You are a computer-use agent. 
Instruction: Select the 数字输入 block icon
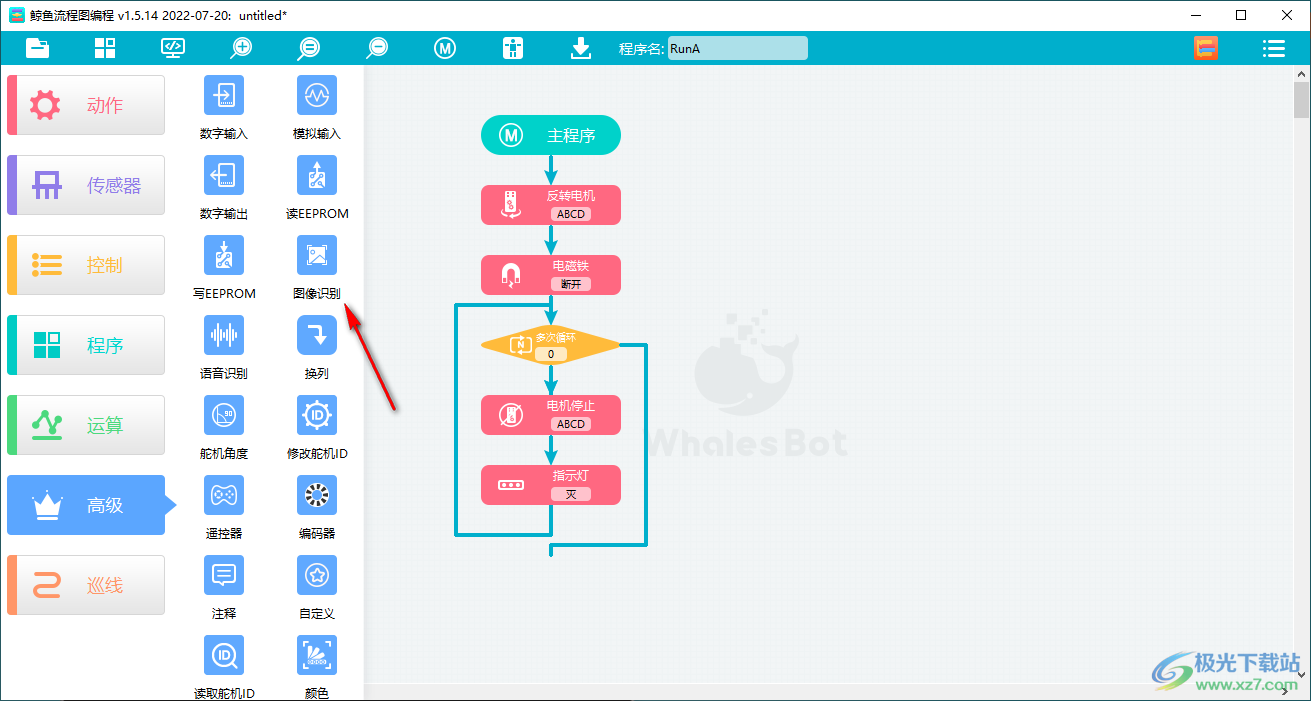click(223, 95)
